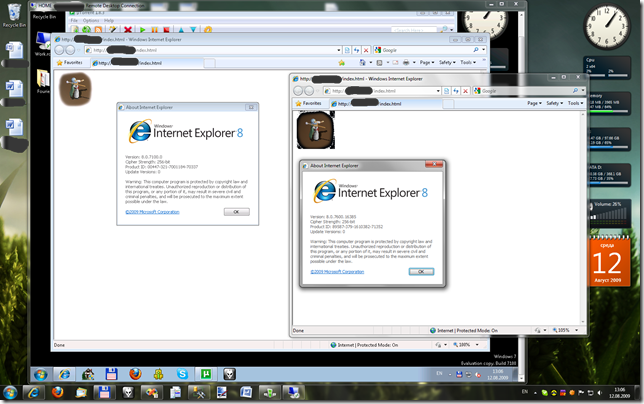Open Favorites star in front IE window
Image resolution: width=644 pixels, height=404 pixels.
(x=299, y=103)
